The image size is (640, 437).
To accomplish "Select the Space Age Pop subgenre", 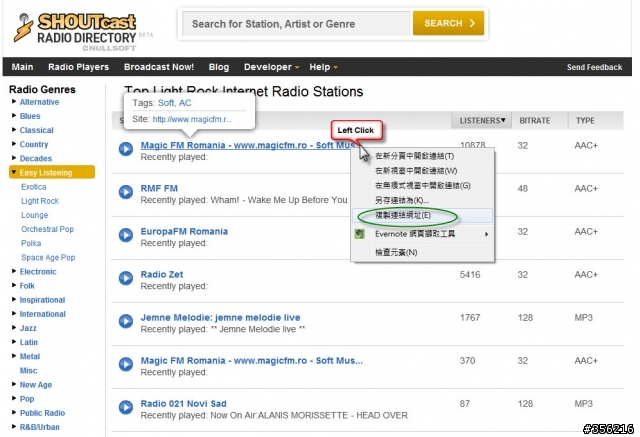I will 48,257.
